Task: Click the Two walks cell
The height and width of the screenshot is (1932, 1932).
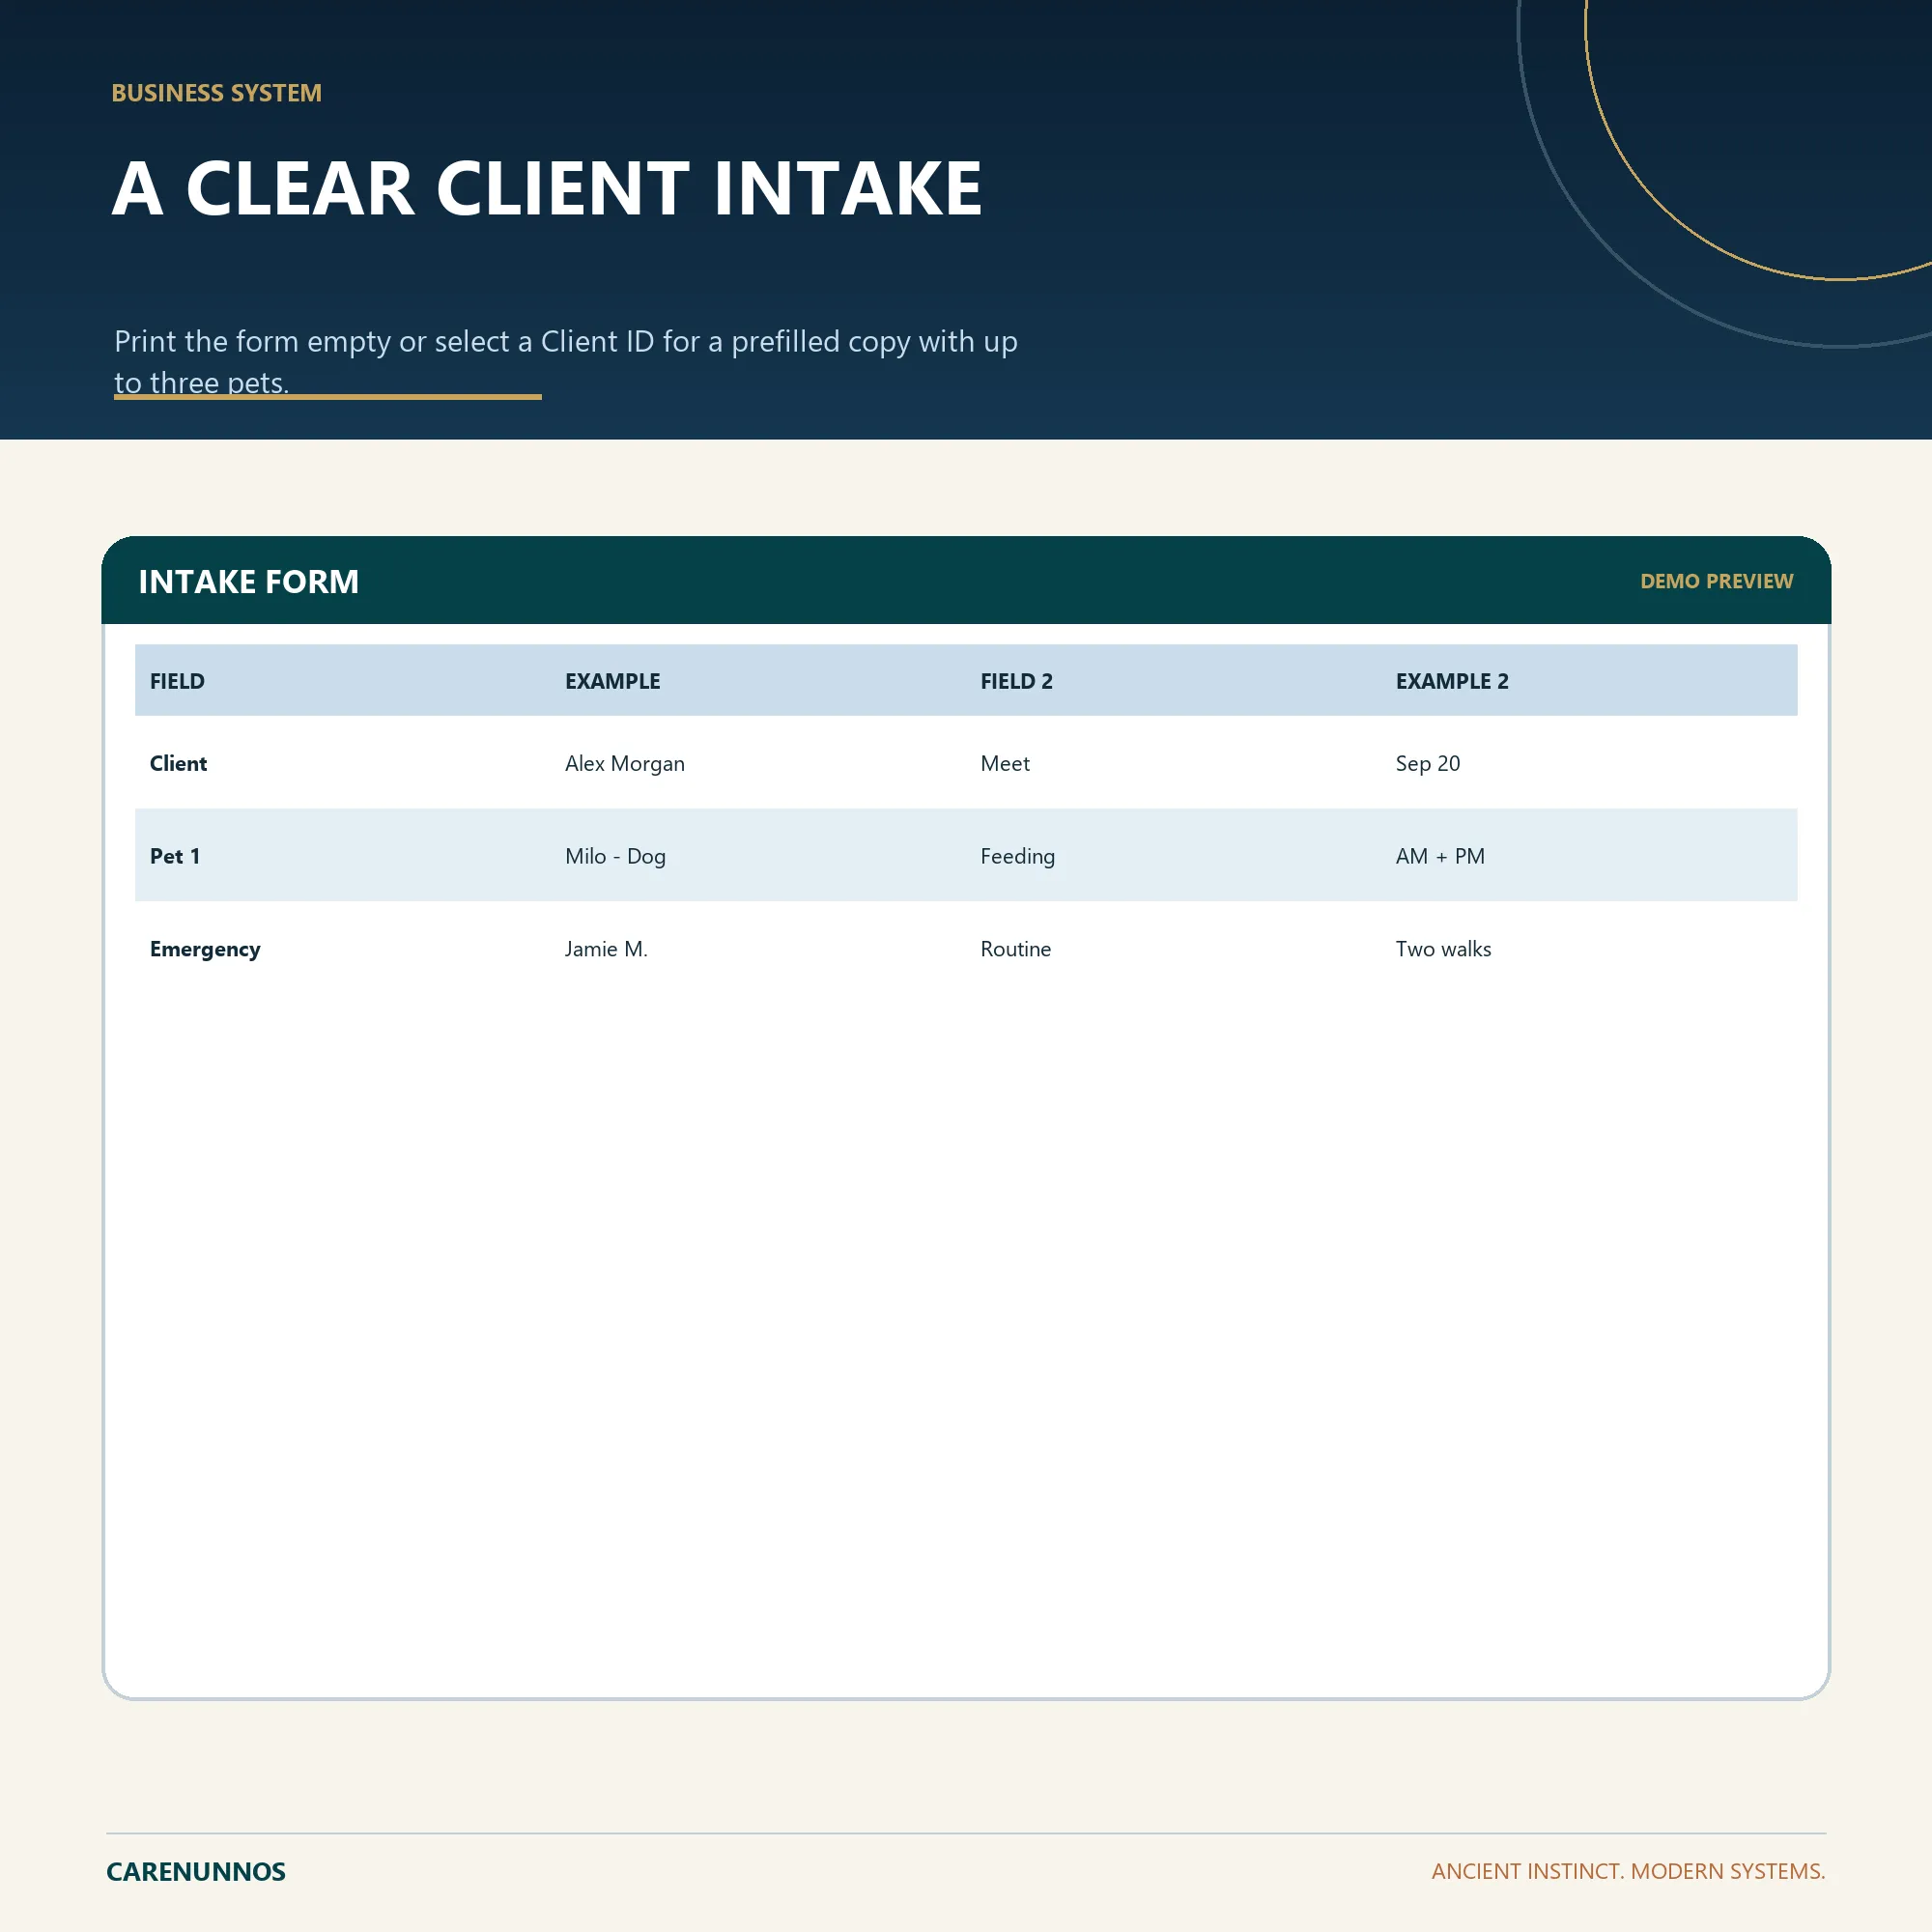Action: (1443, 949)
